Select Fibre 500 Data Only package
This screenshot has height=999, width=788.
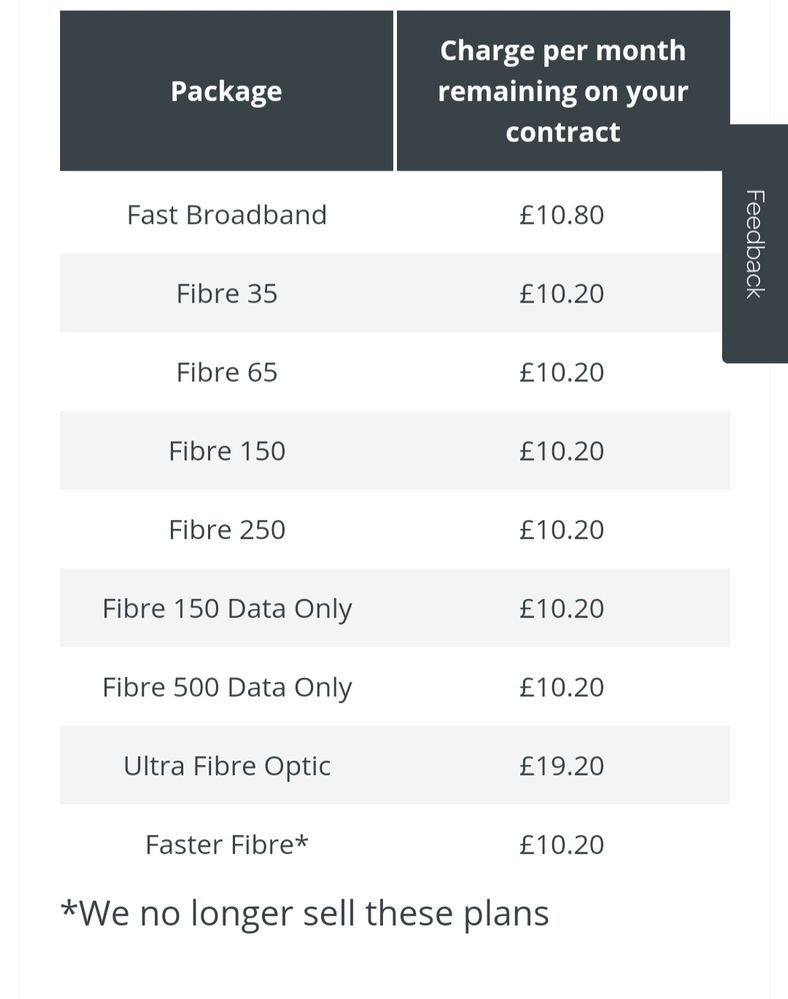click(x=227, y=688)
